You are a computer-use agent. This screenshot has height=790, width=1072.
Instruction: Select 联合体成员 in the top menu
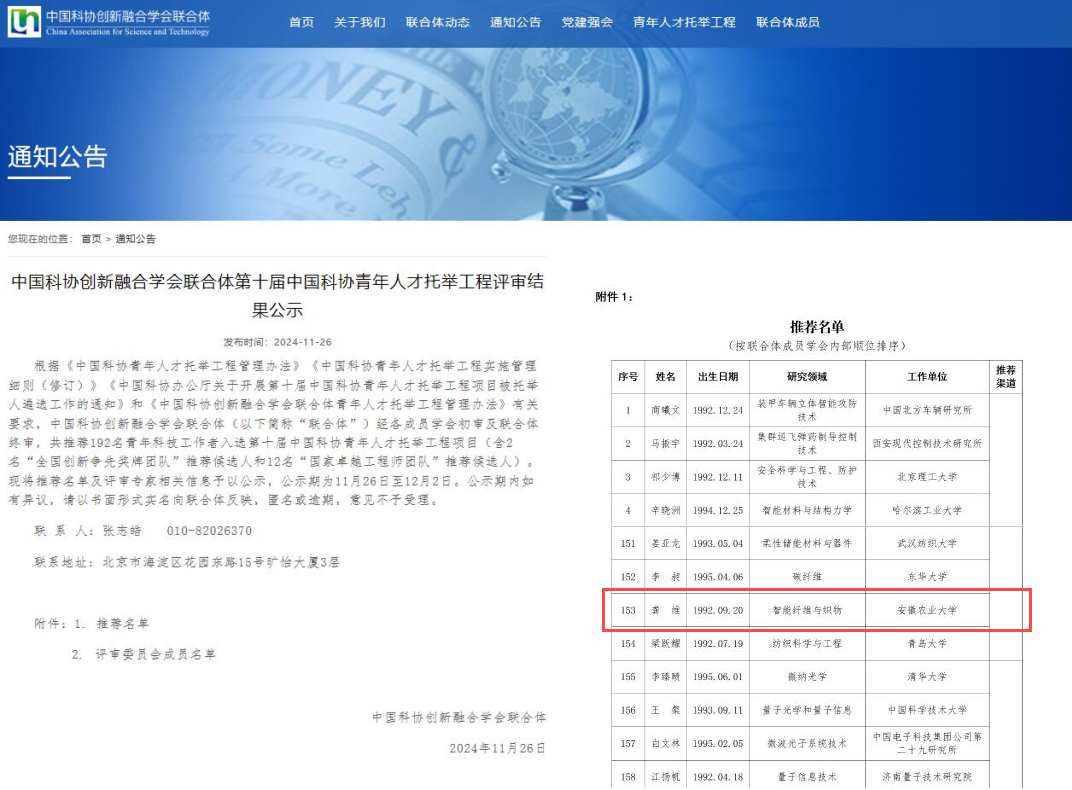pyautogui.click(x=787, y=22)
